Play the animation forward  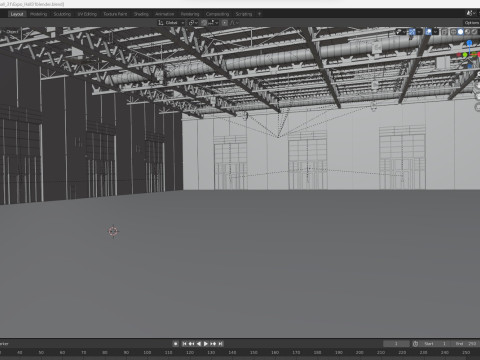(x=206, y=344)
